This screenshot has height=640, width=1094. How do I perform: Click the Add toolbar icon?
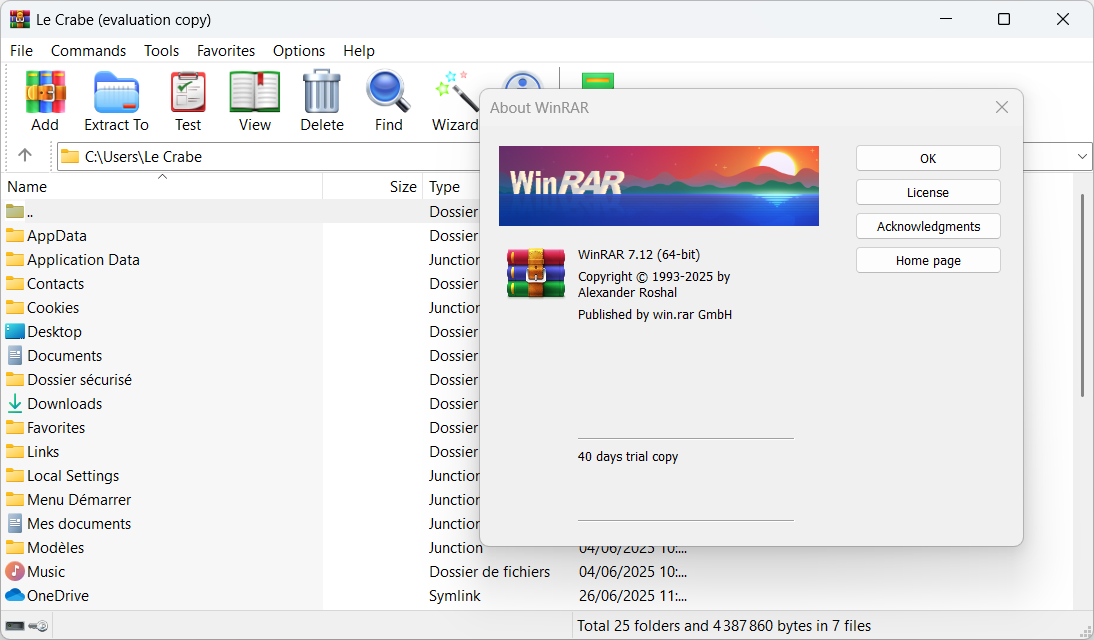[45, 92]
